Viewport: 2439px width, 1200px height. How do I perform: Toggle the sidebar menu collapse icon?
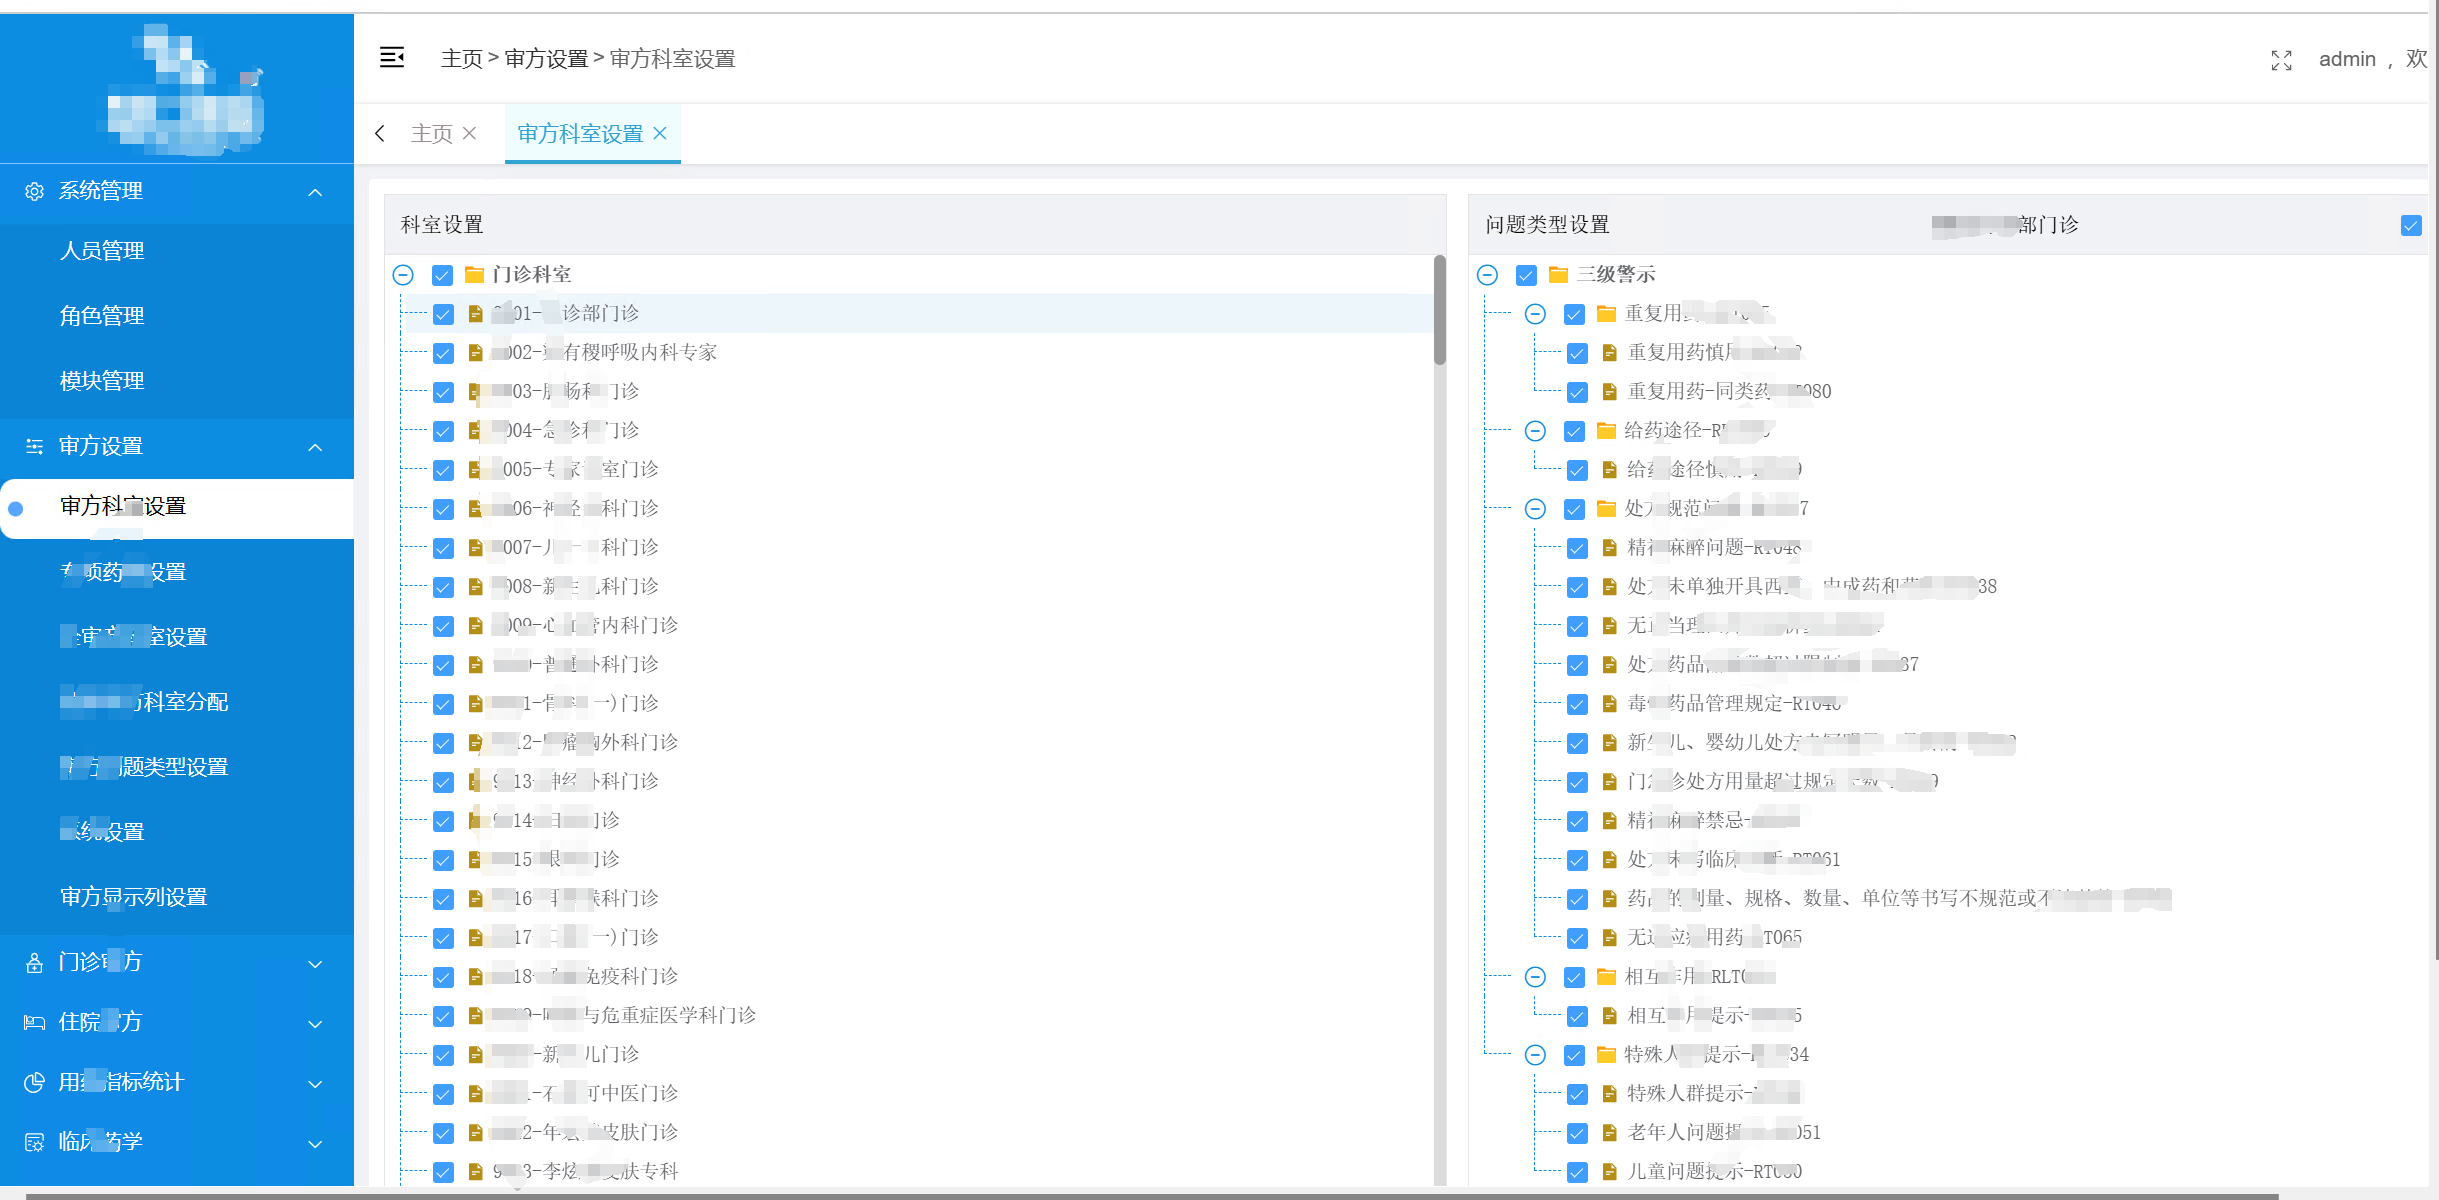pyautogui.click(x=392, y=58)
